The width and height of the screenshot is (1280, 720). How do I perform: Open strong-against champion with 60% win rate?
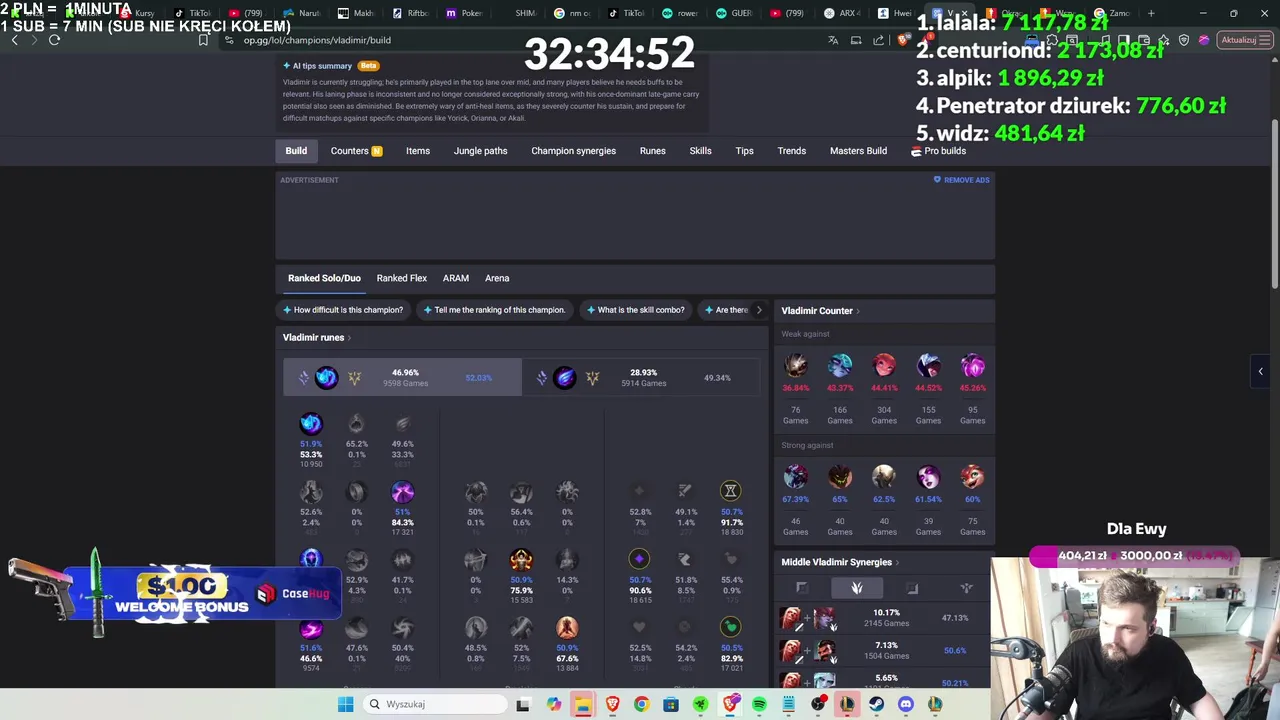click(973, 476)
